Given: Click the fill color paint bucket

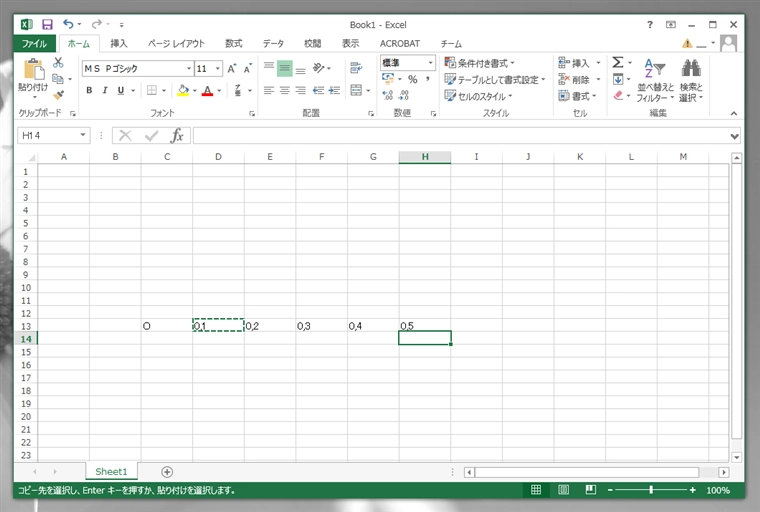Looking at the screenshot, I should click(x=183, y=90).
